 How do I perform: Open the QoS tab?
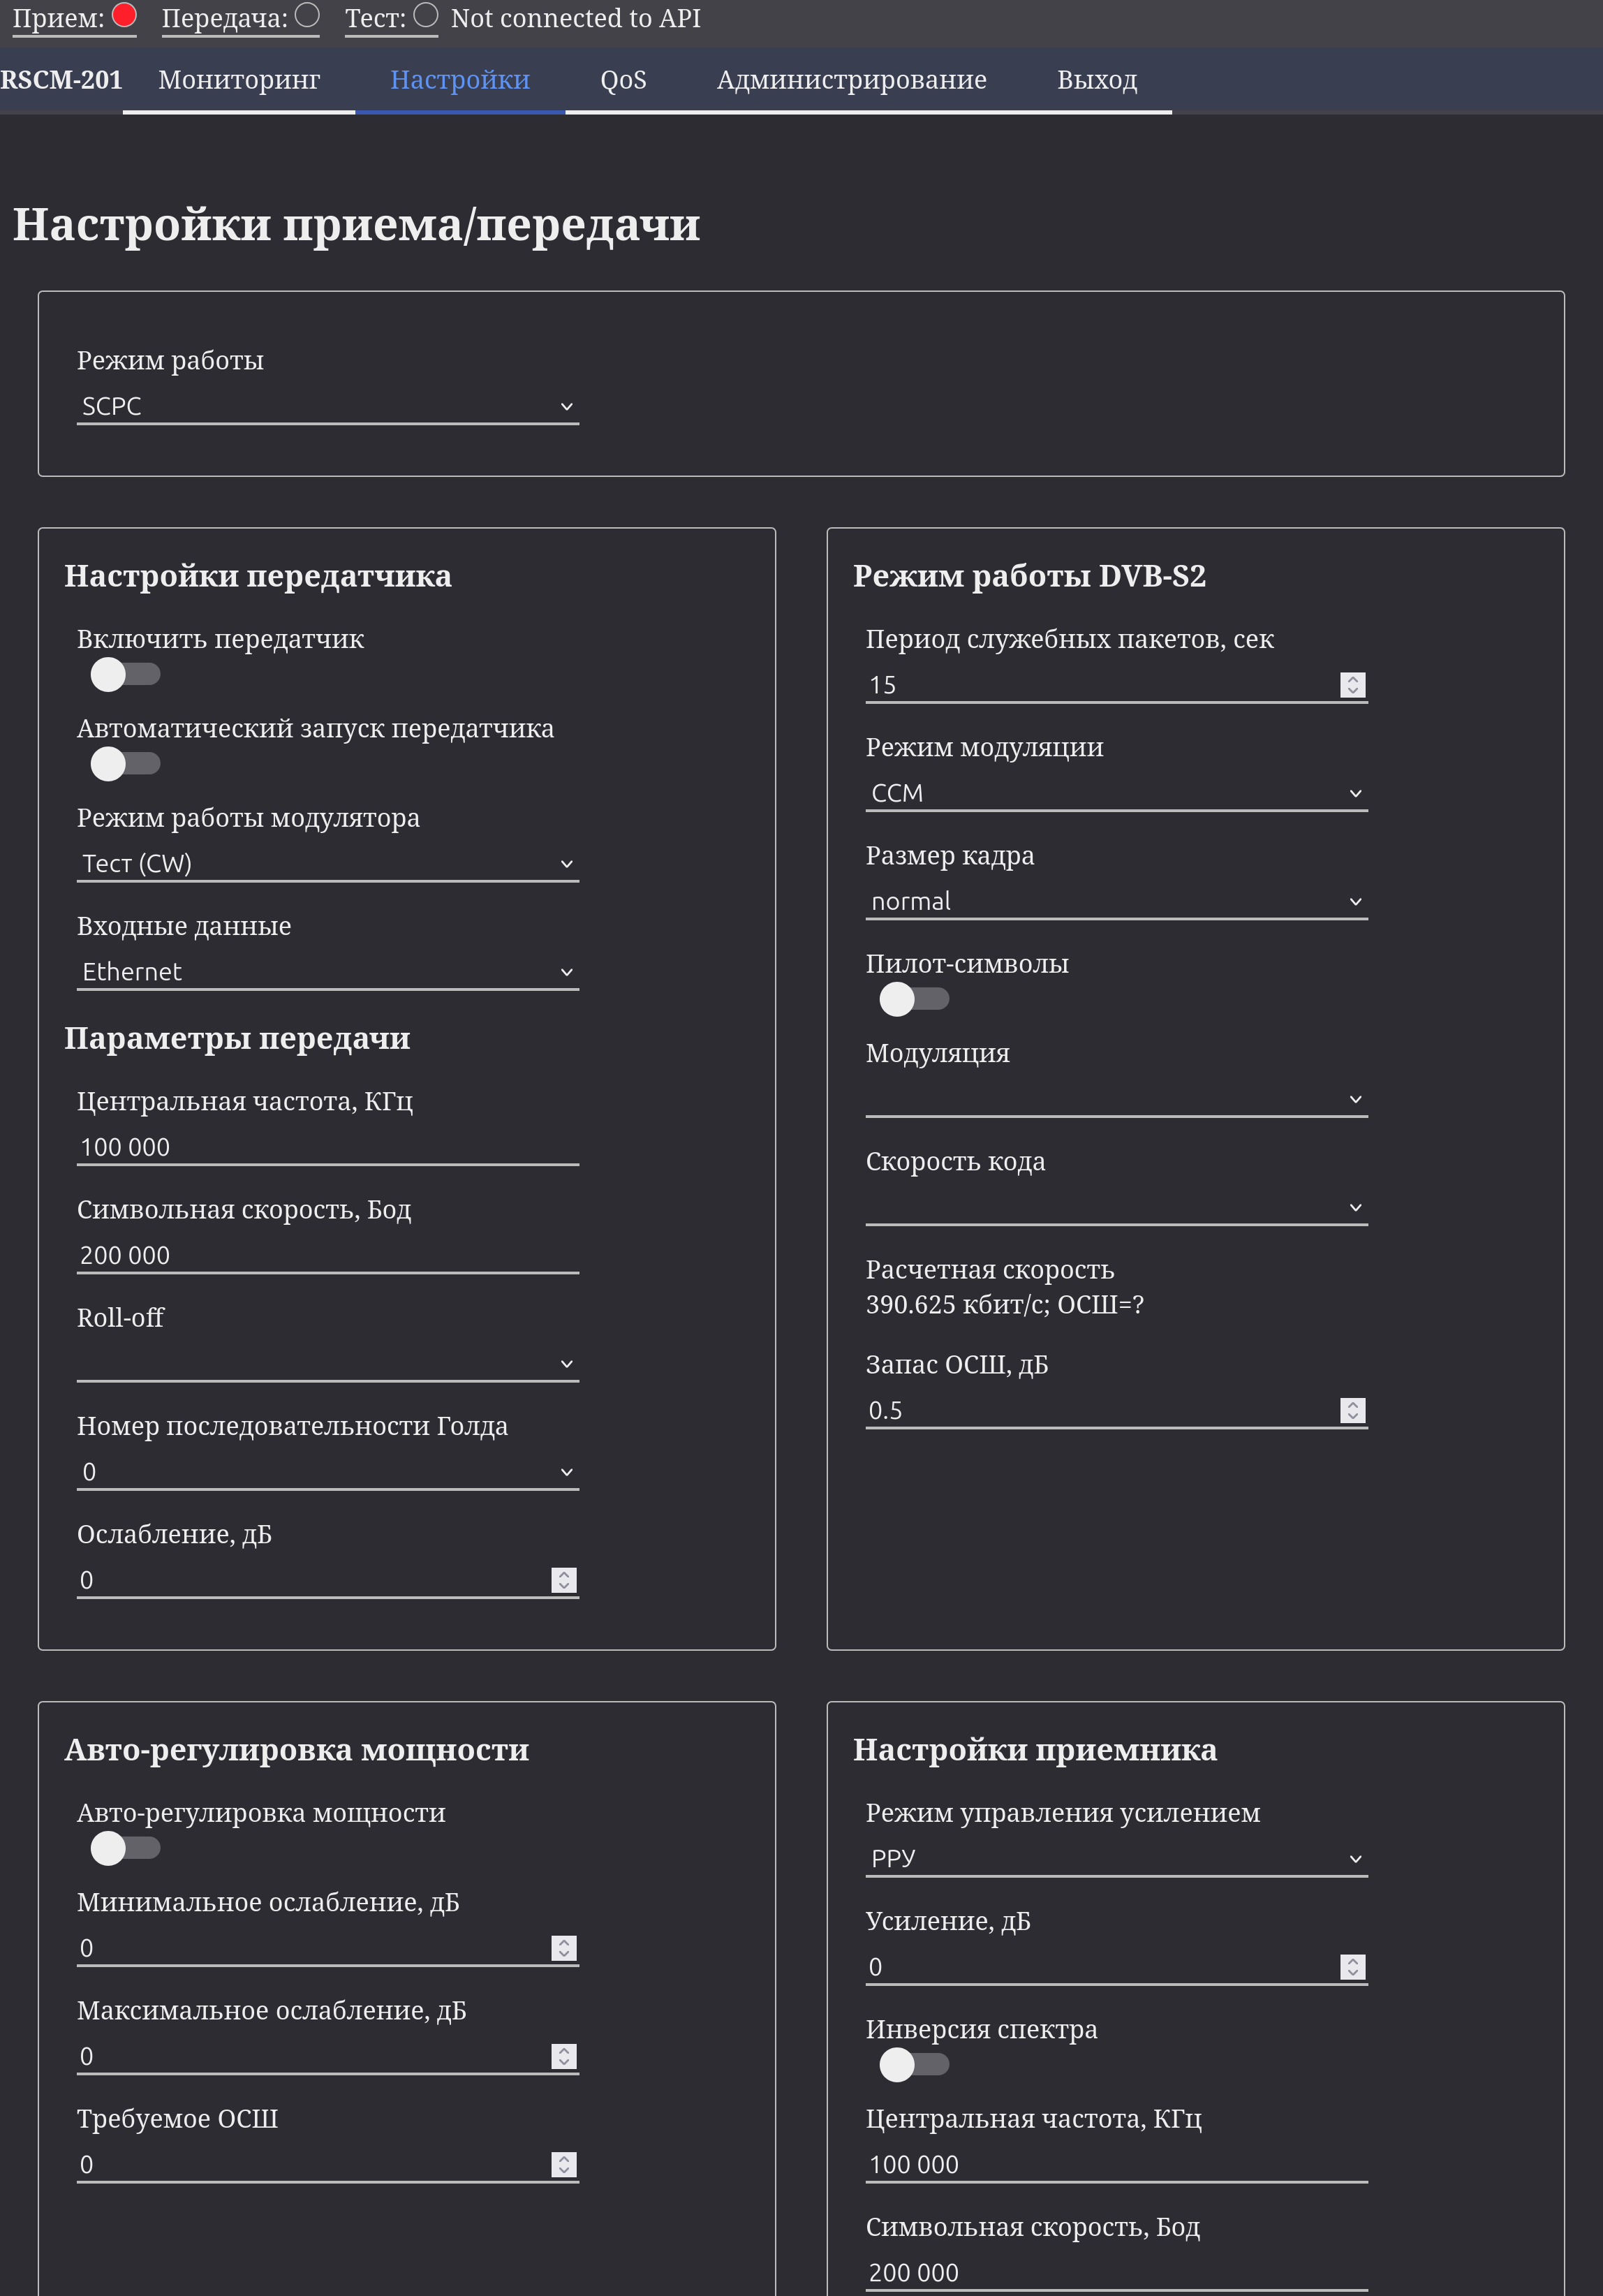pos(623,80)
